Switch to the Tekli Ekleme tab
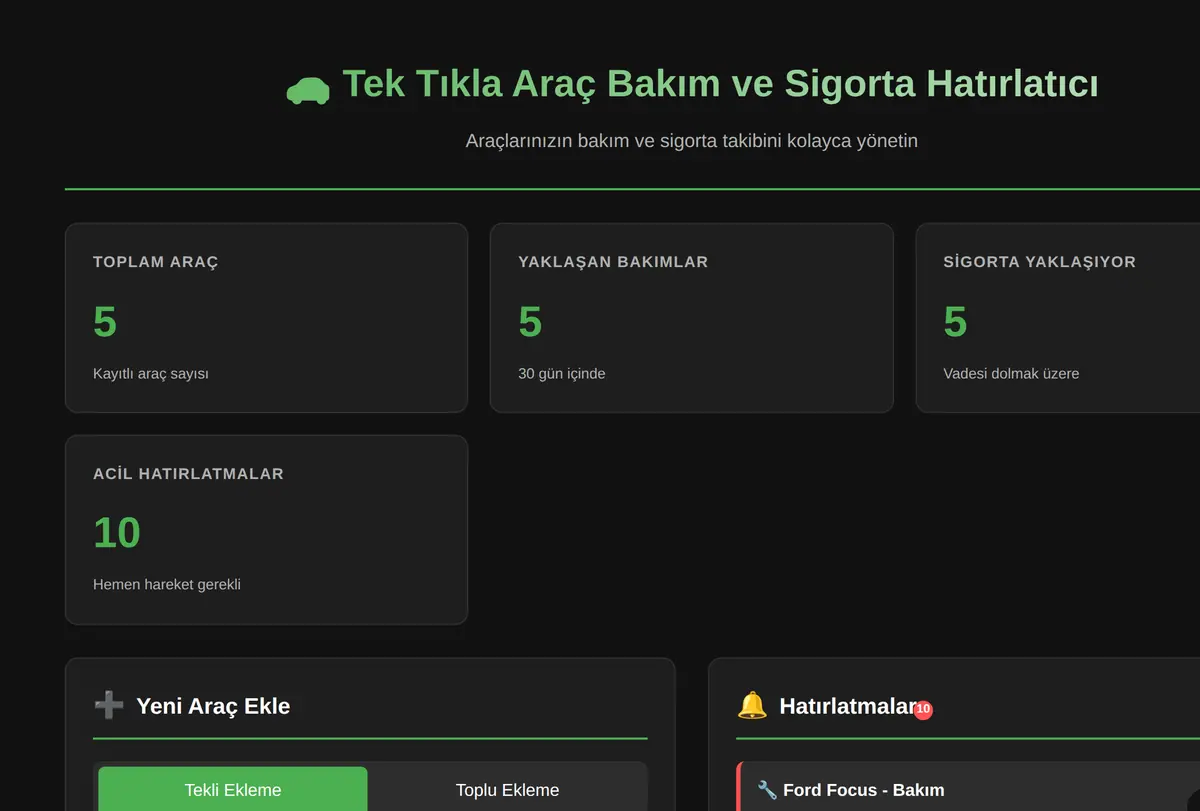Image resolution: width=1200 pixels, height=811 pixels. point(233,789)
